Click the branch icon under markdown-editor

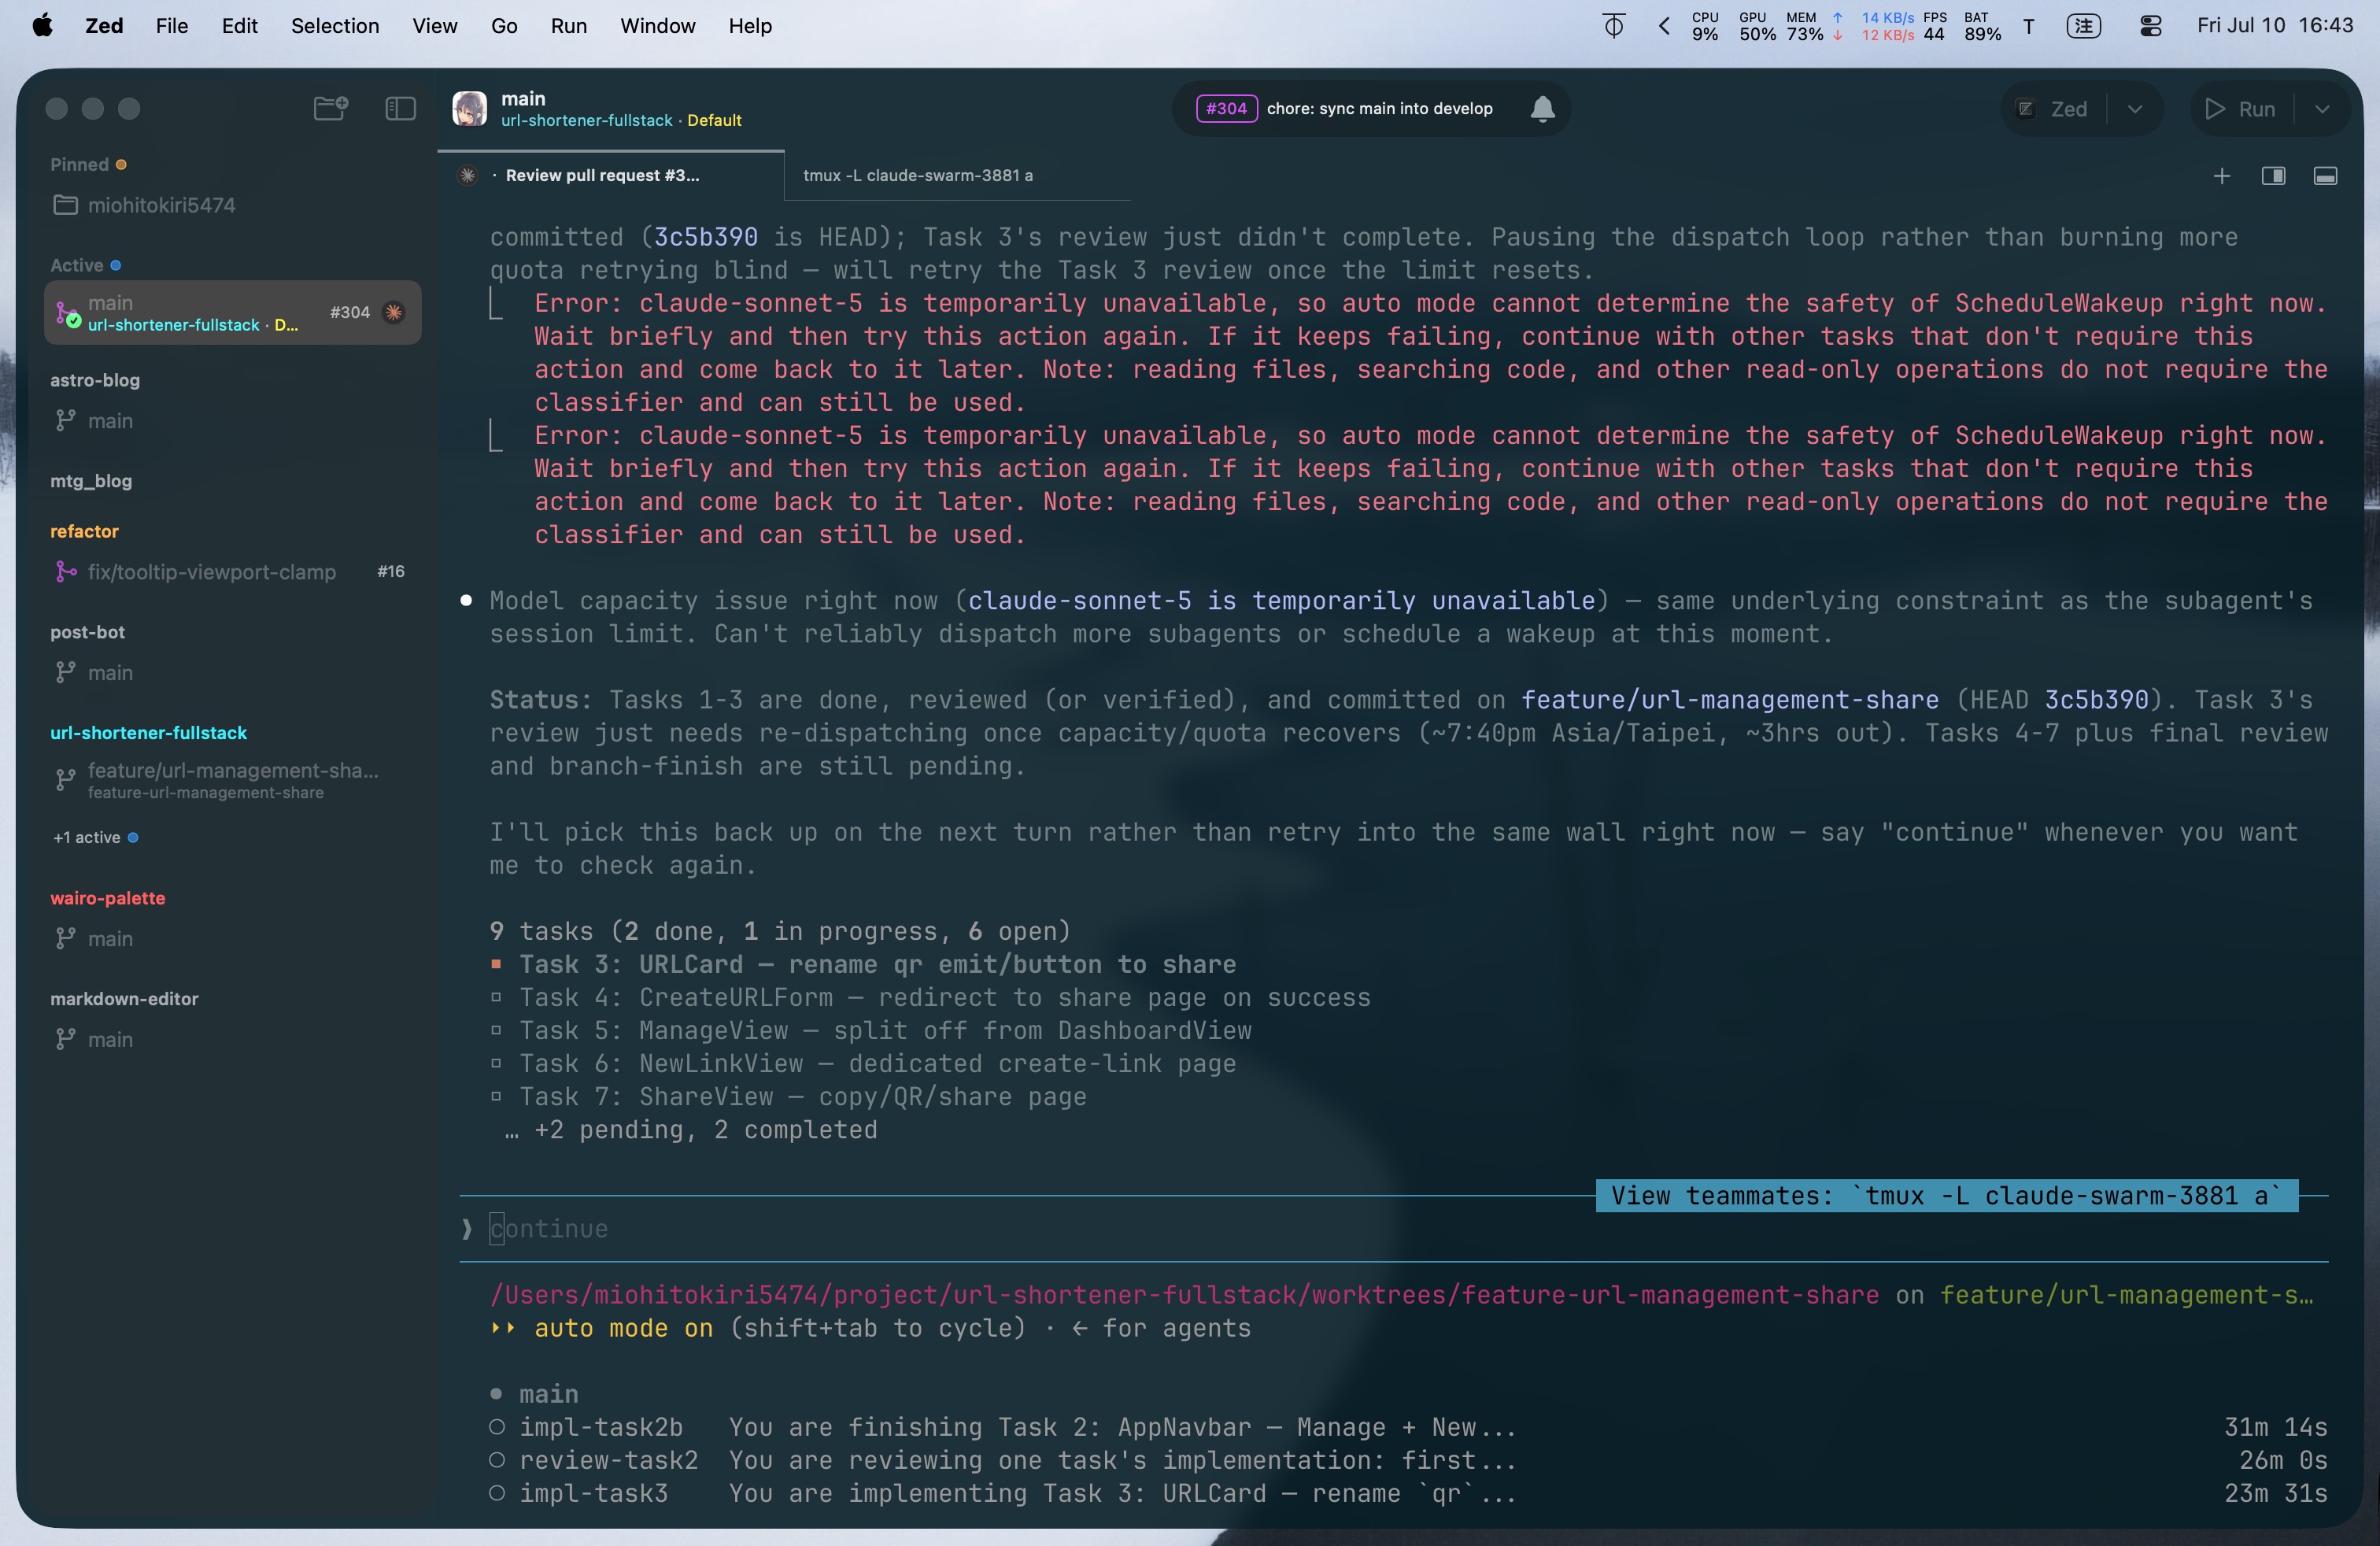coord(65,1040)
